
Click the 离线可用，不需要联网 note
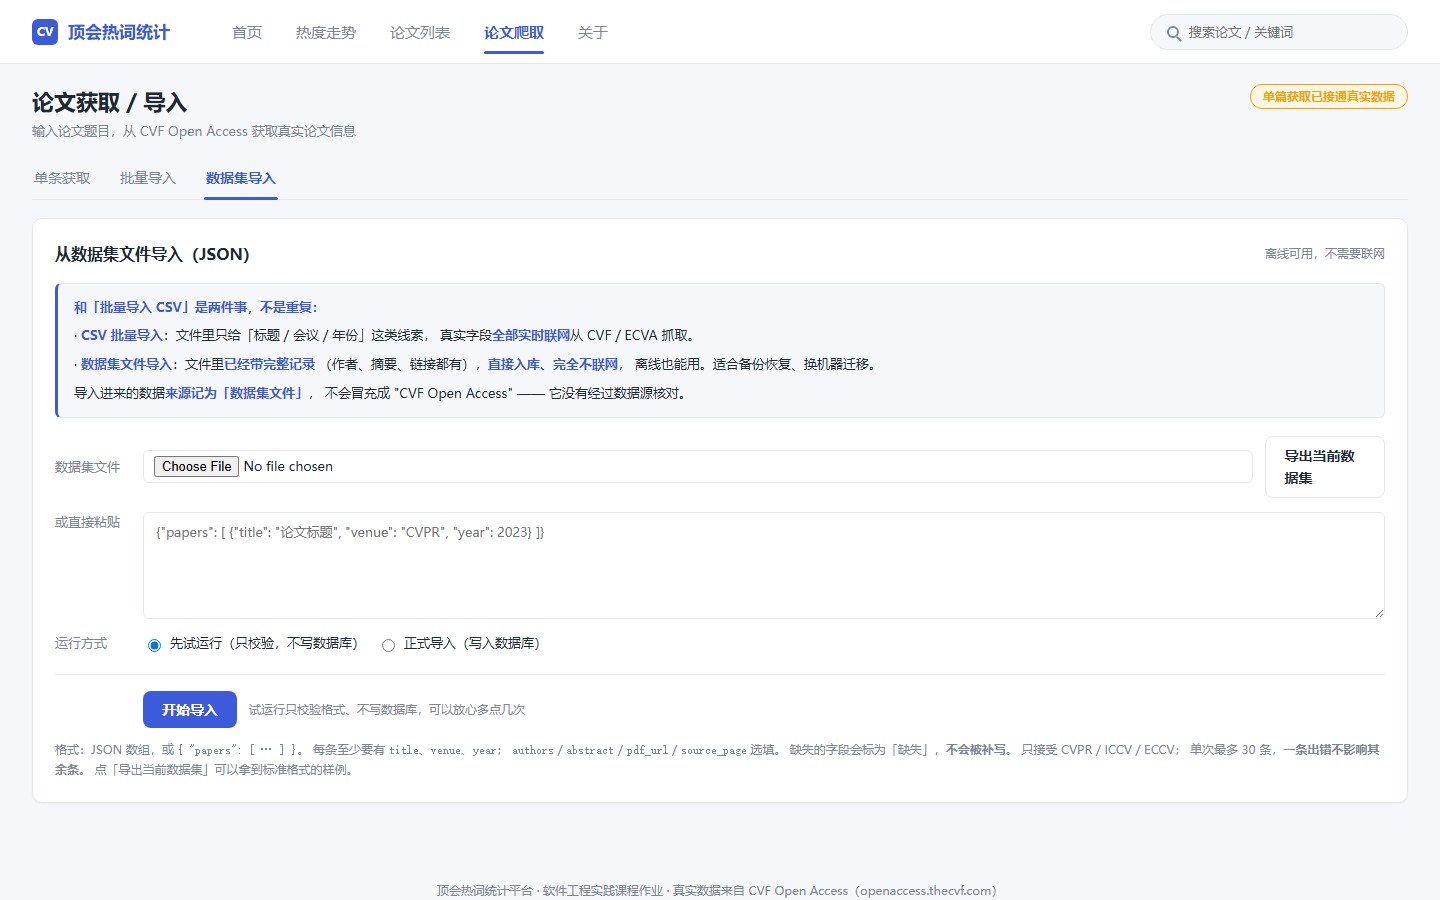[1325, 254]
